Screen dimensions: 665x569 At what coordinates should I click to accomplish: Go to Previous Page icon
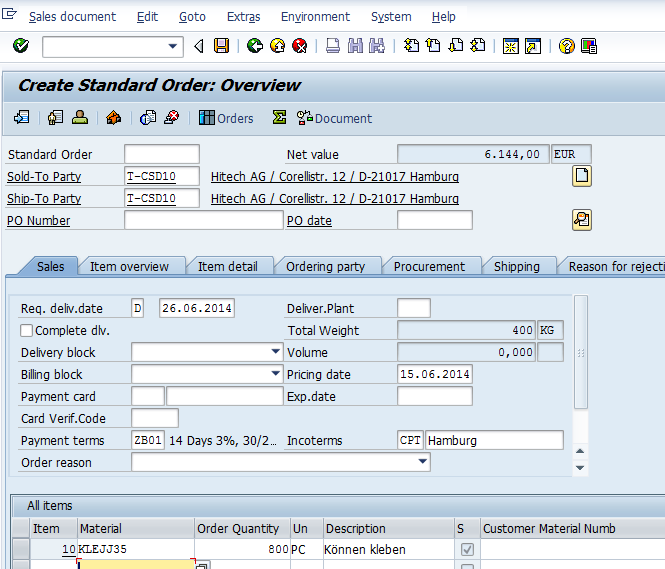433,45
